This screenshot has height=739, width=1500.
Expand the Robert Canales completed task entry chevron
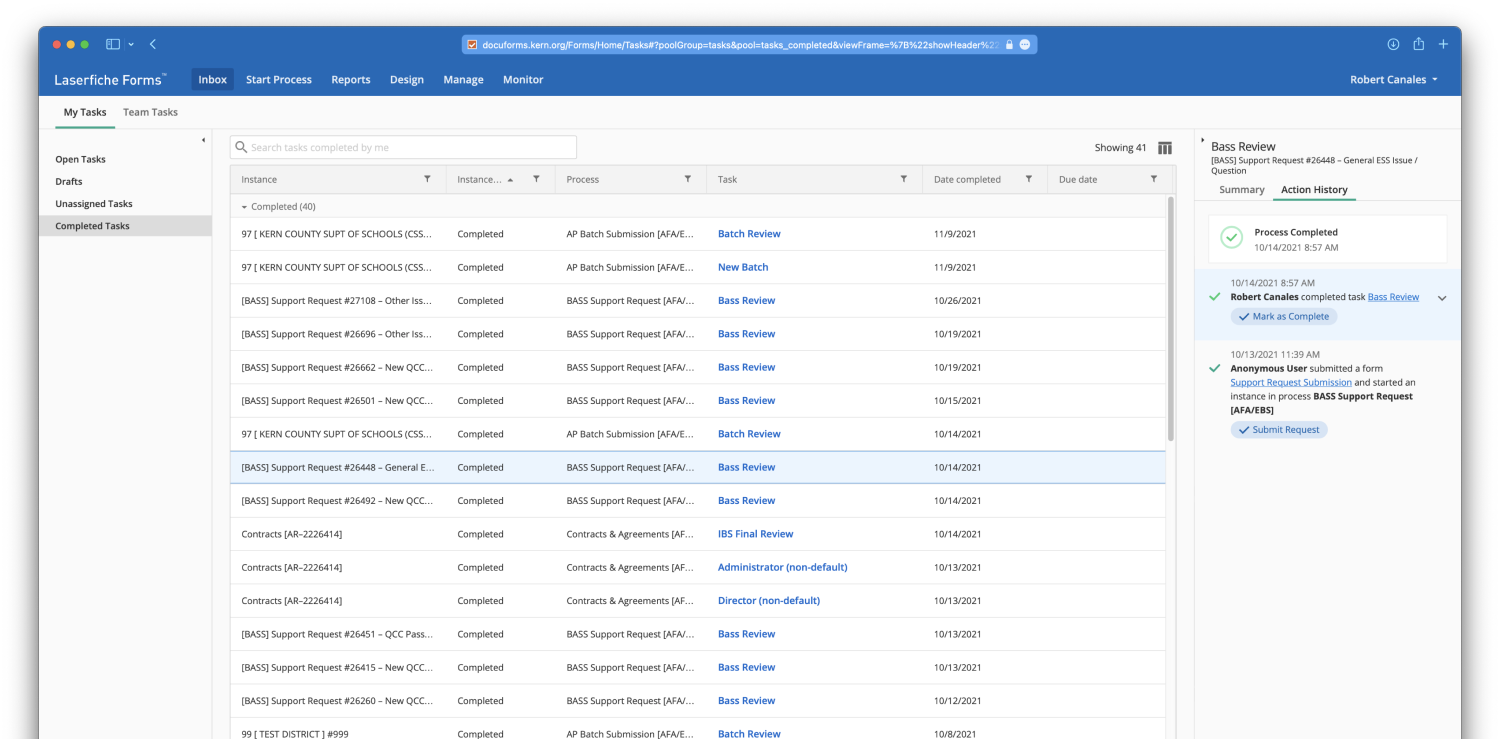pos(1442,298)
